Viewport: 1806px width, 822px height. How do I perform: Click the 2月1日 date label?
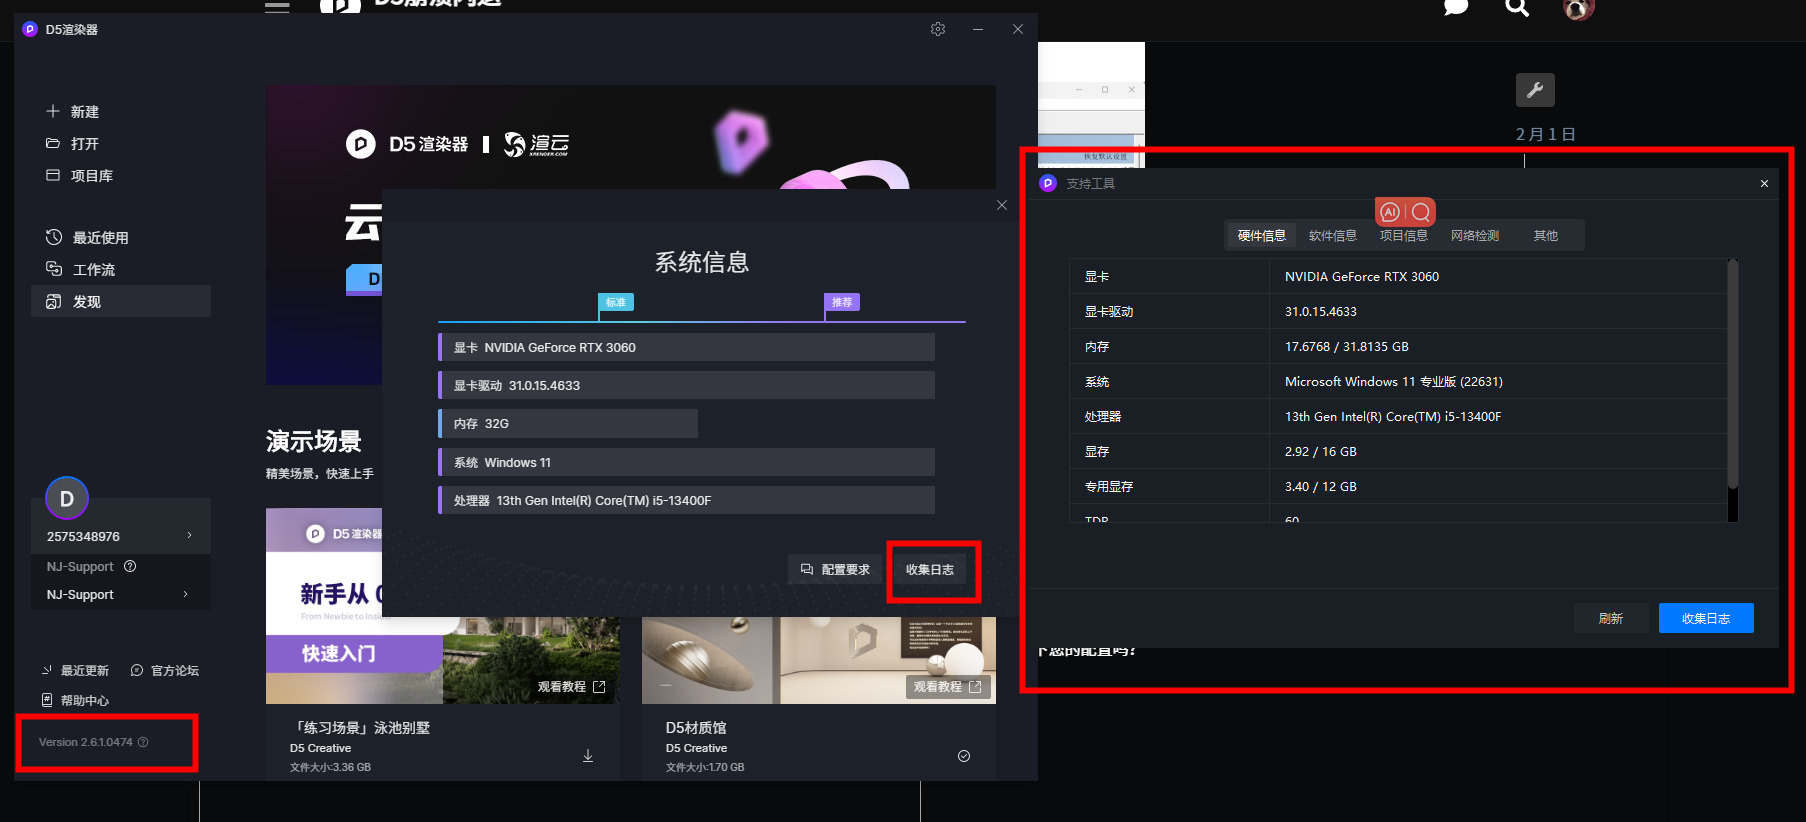tap(1545, 134)
